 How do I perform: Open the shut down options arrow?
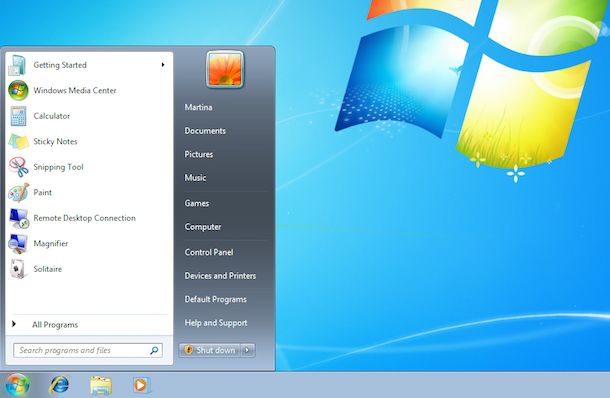(247, 350)
